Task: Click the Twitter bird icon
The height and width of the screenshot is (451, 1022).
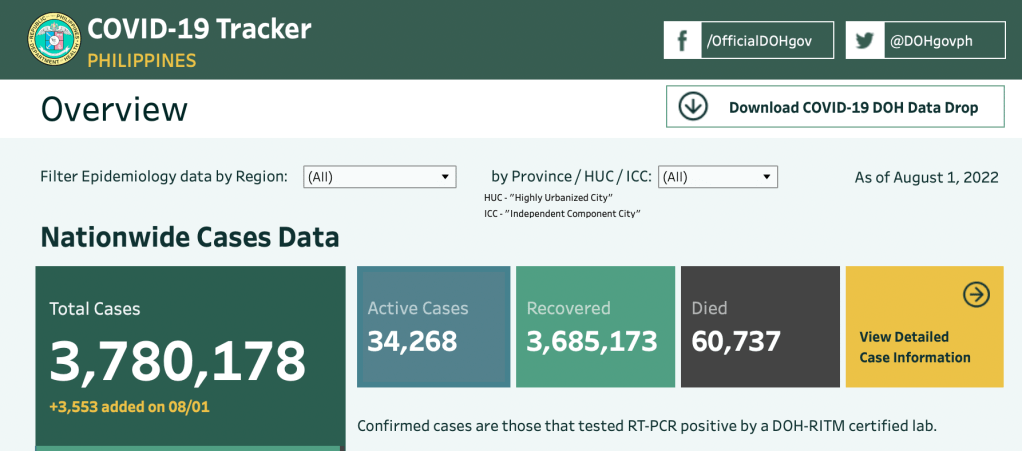Action: [865, 41]
